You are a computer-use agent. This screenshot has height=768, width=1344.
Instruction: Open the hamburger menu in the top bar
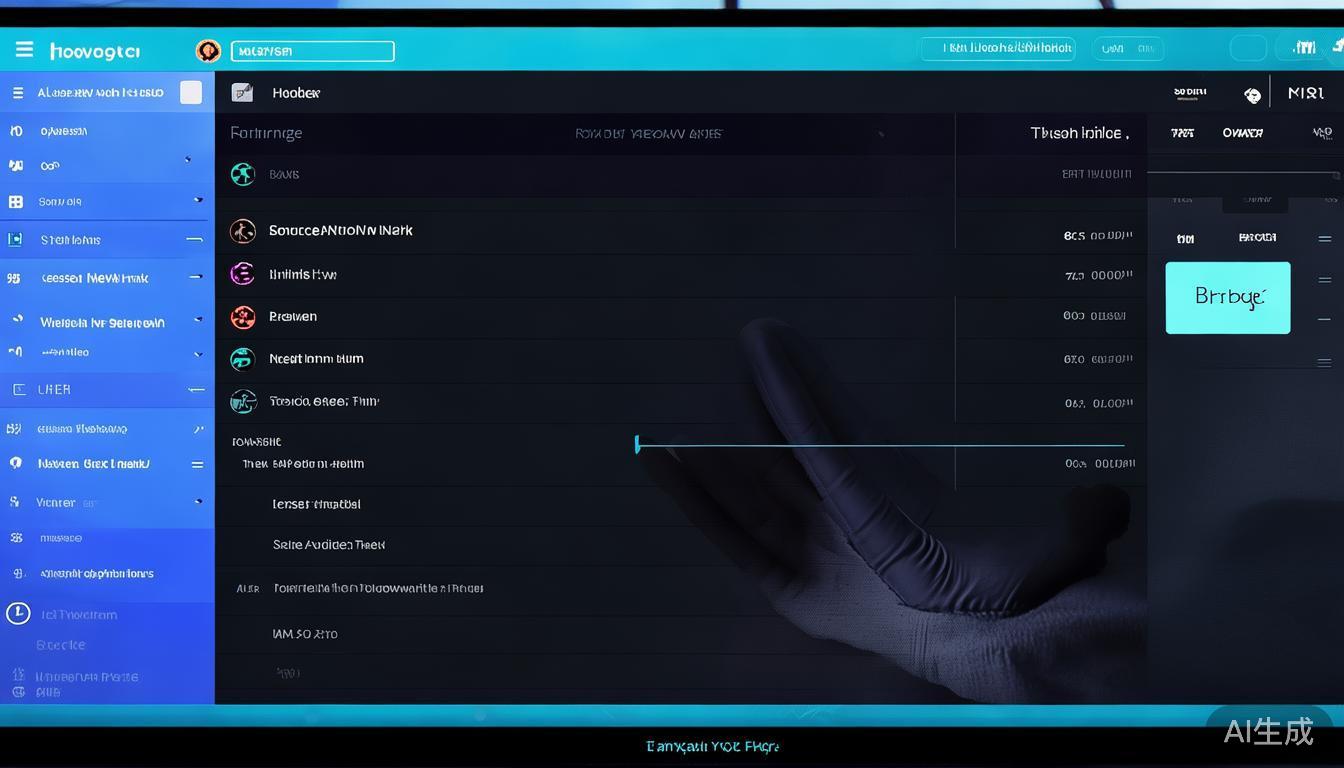click(24, 50)
